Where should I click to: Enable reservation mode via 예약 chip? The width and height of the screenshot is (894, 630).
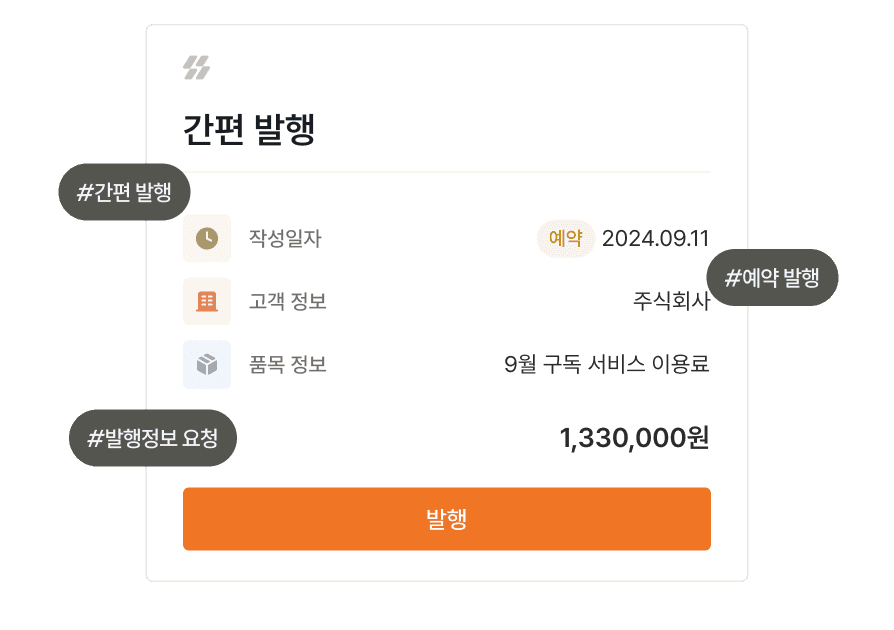pos(566,238)
